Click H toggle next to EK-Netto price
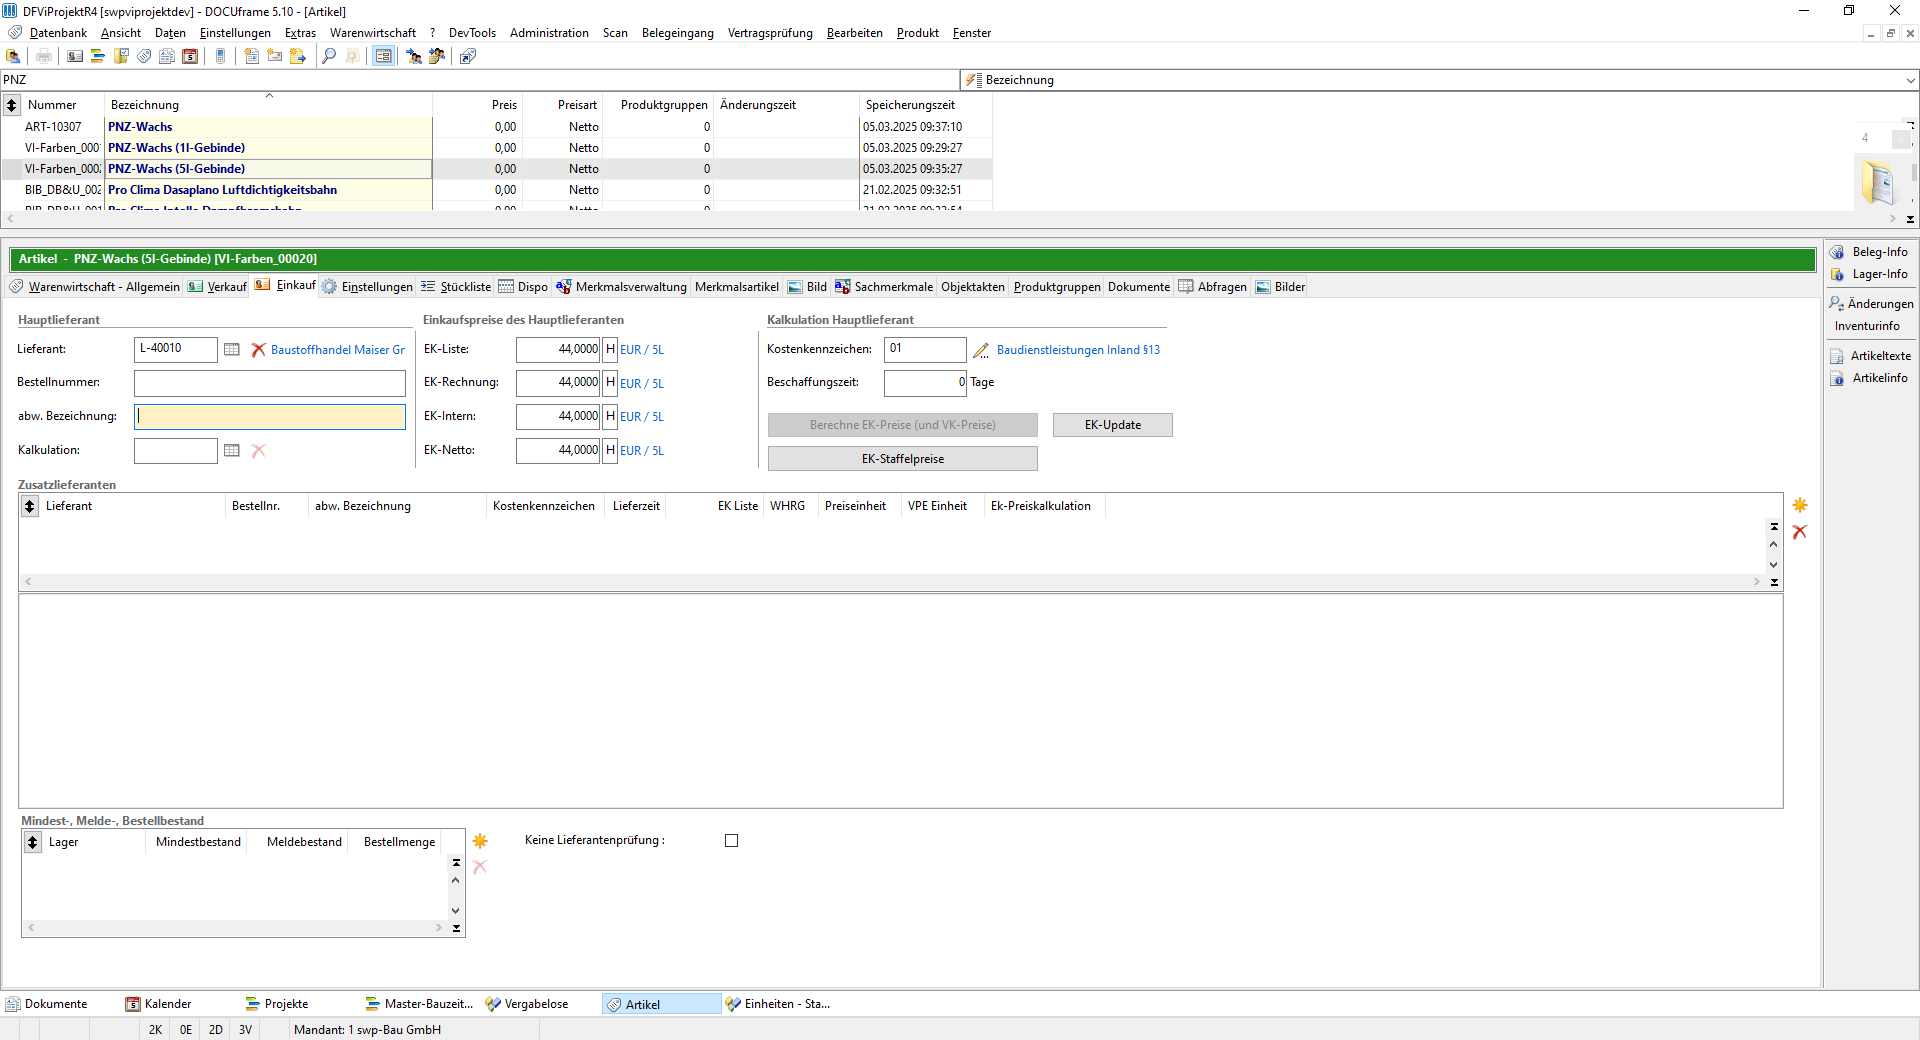This screenshot has height=1040, width=1920. tap(610, 450)
